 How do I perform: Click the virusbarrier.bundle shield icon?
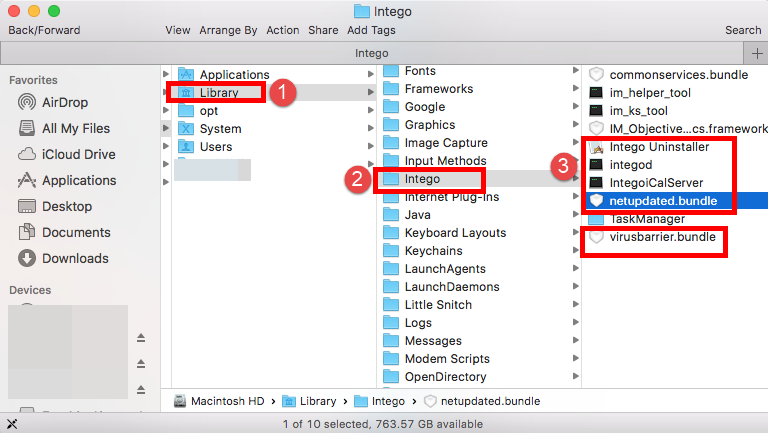tap(596, 237)
